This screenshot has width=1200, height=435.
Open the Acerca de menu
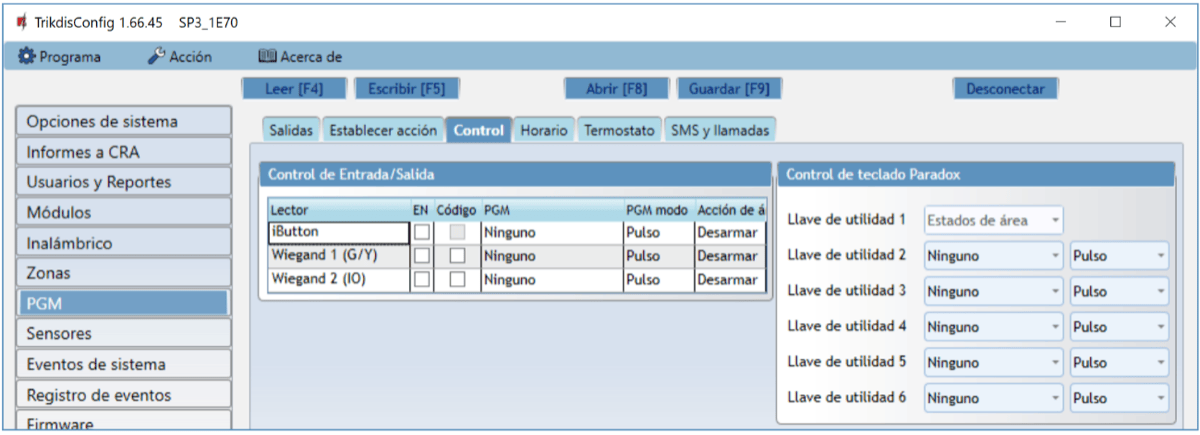(301, 57)
